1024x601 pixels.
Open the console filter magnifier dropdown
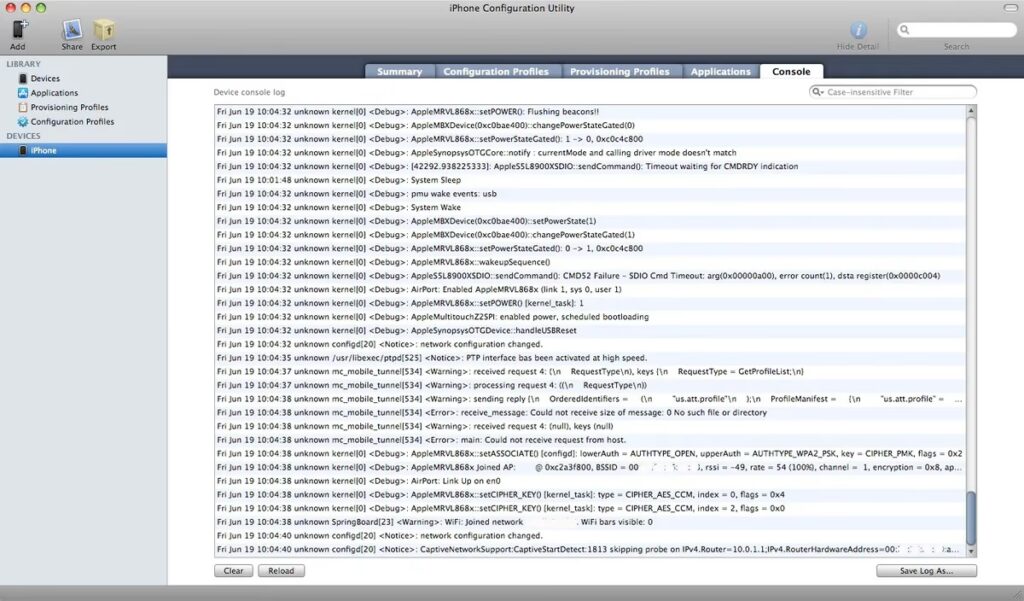[x=819, y=92]
